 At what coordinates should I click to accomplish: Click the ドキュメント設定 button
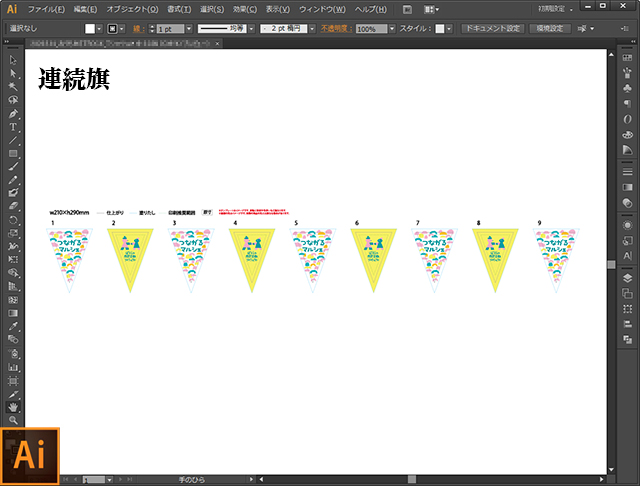point(491,29)
